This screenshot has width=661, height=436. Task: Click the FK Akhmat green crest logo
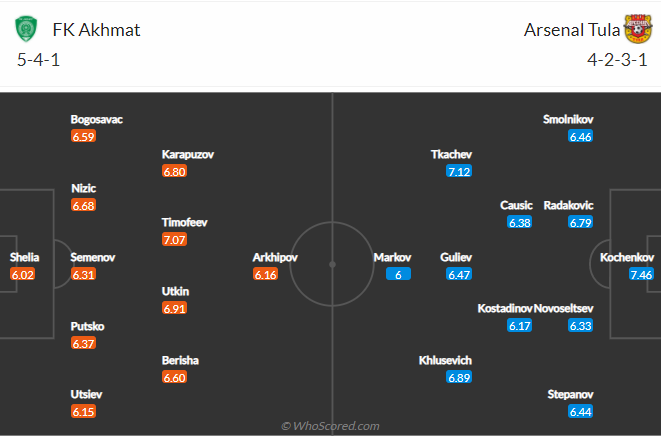[x=26, y=29]
